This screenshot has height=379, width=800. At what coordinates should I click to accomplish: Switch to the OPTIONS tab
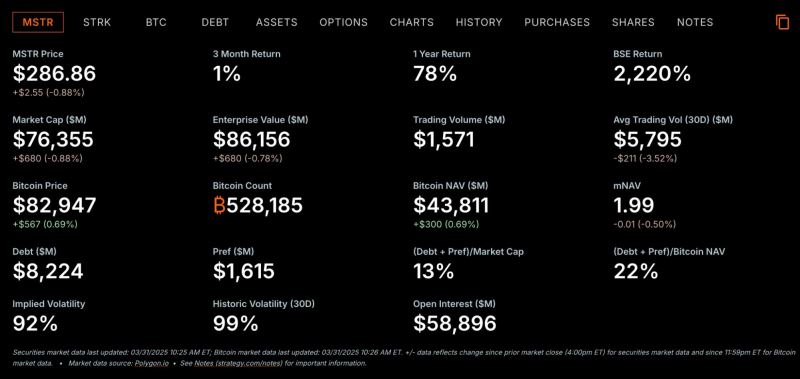click(343, 22)
